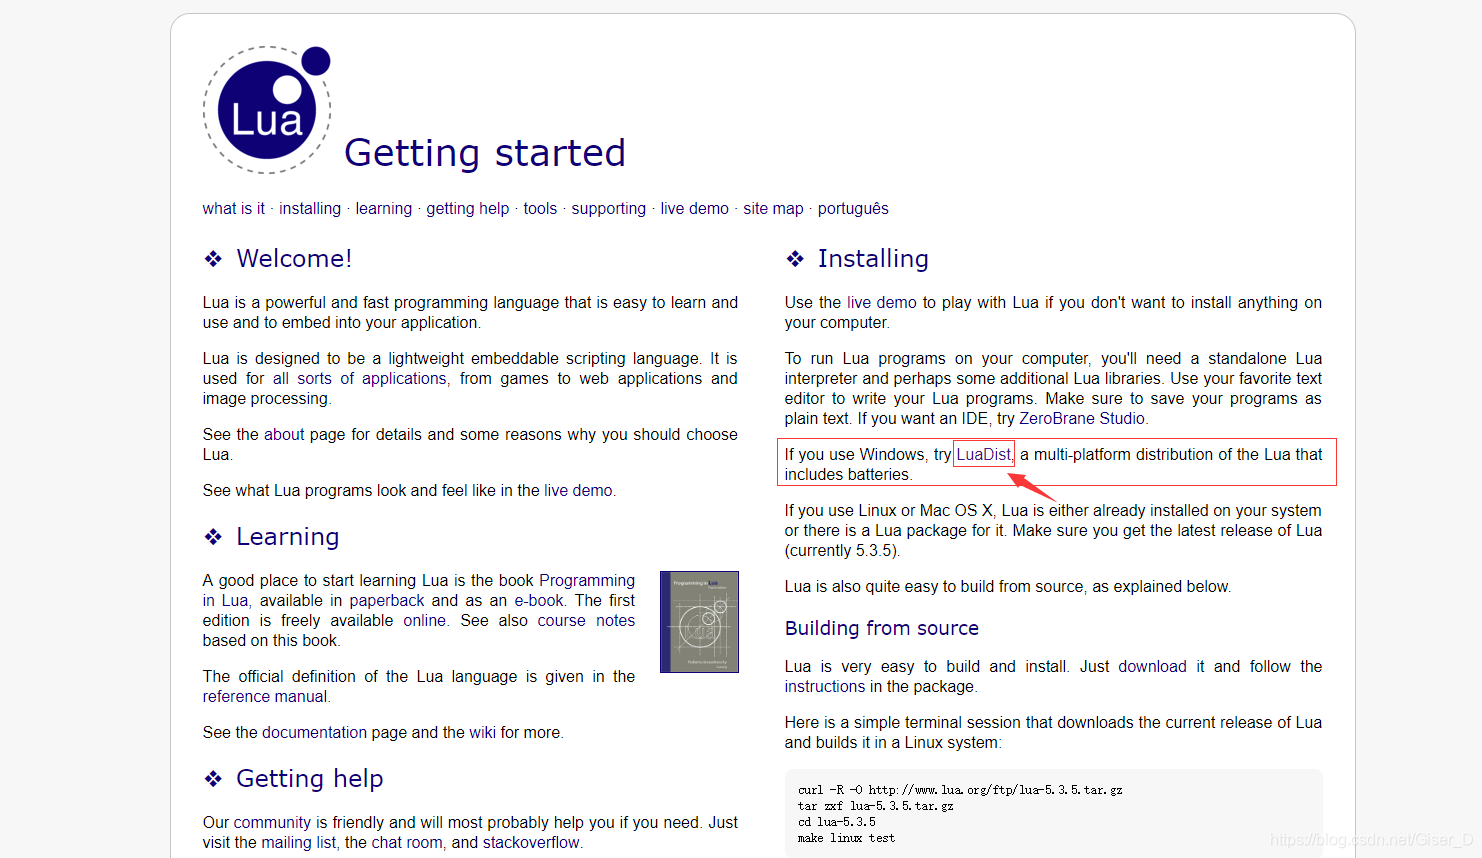Click the 'Installing' section heading
Viewport: 1482px width, 858px height.
(x=873, y=258)
